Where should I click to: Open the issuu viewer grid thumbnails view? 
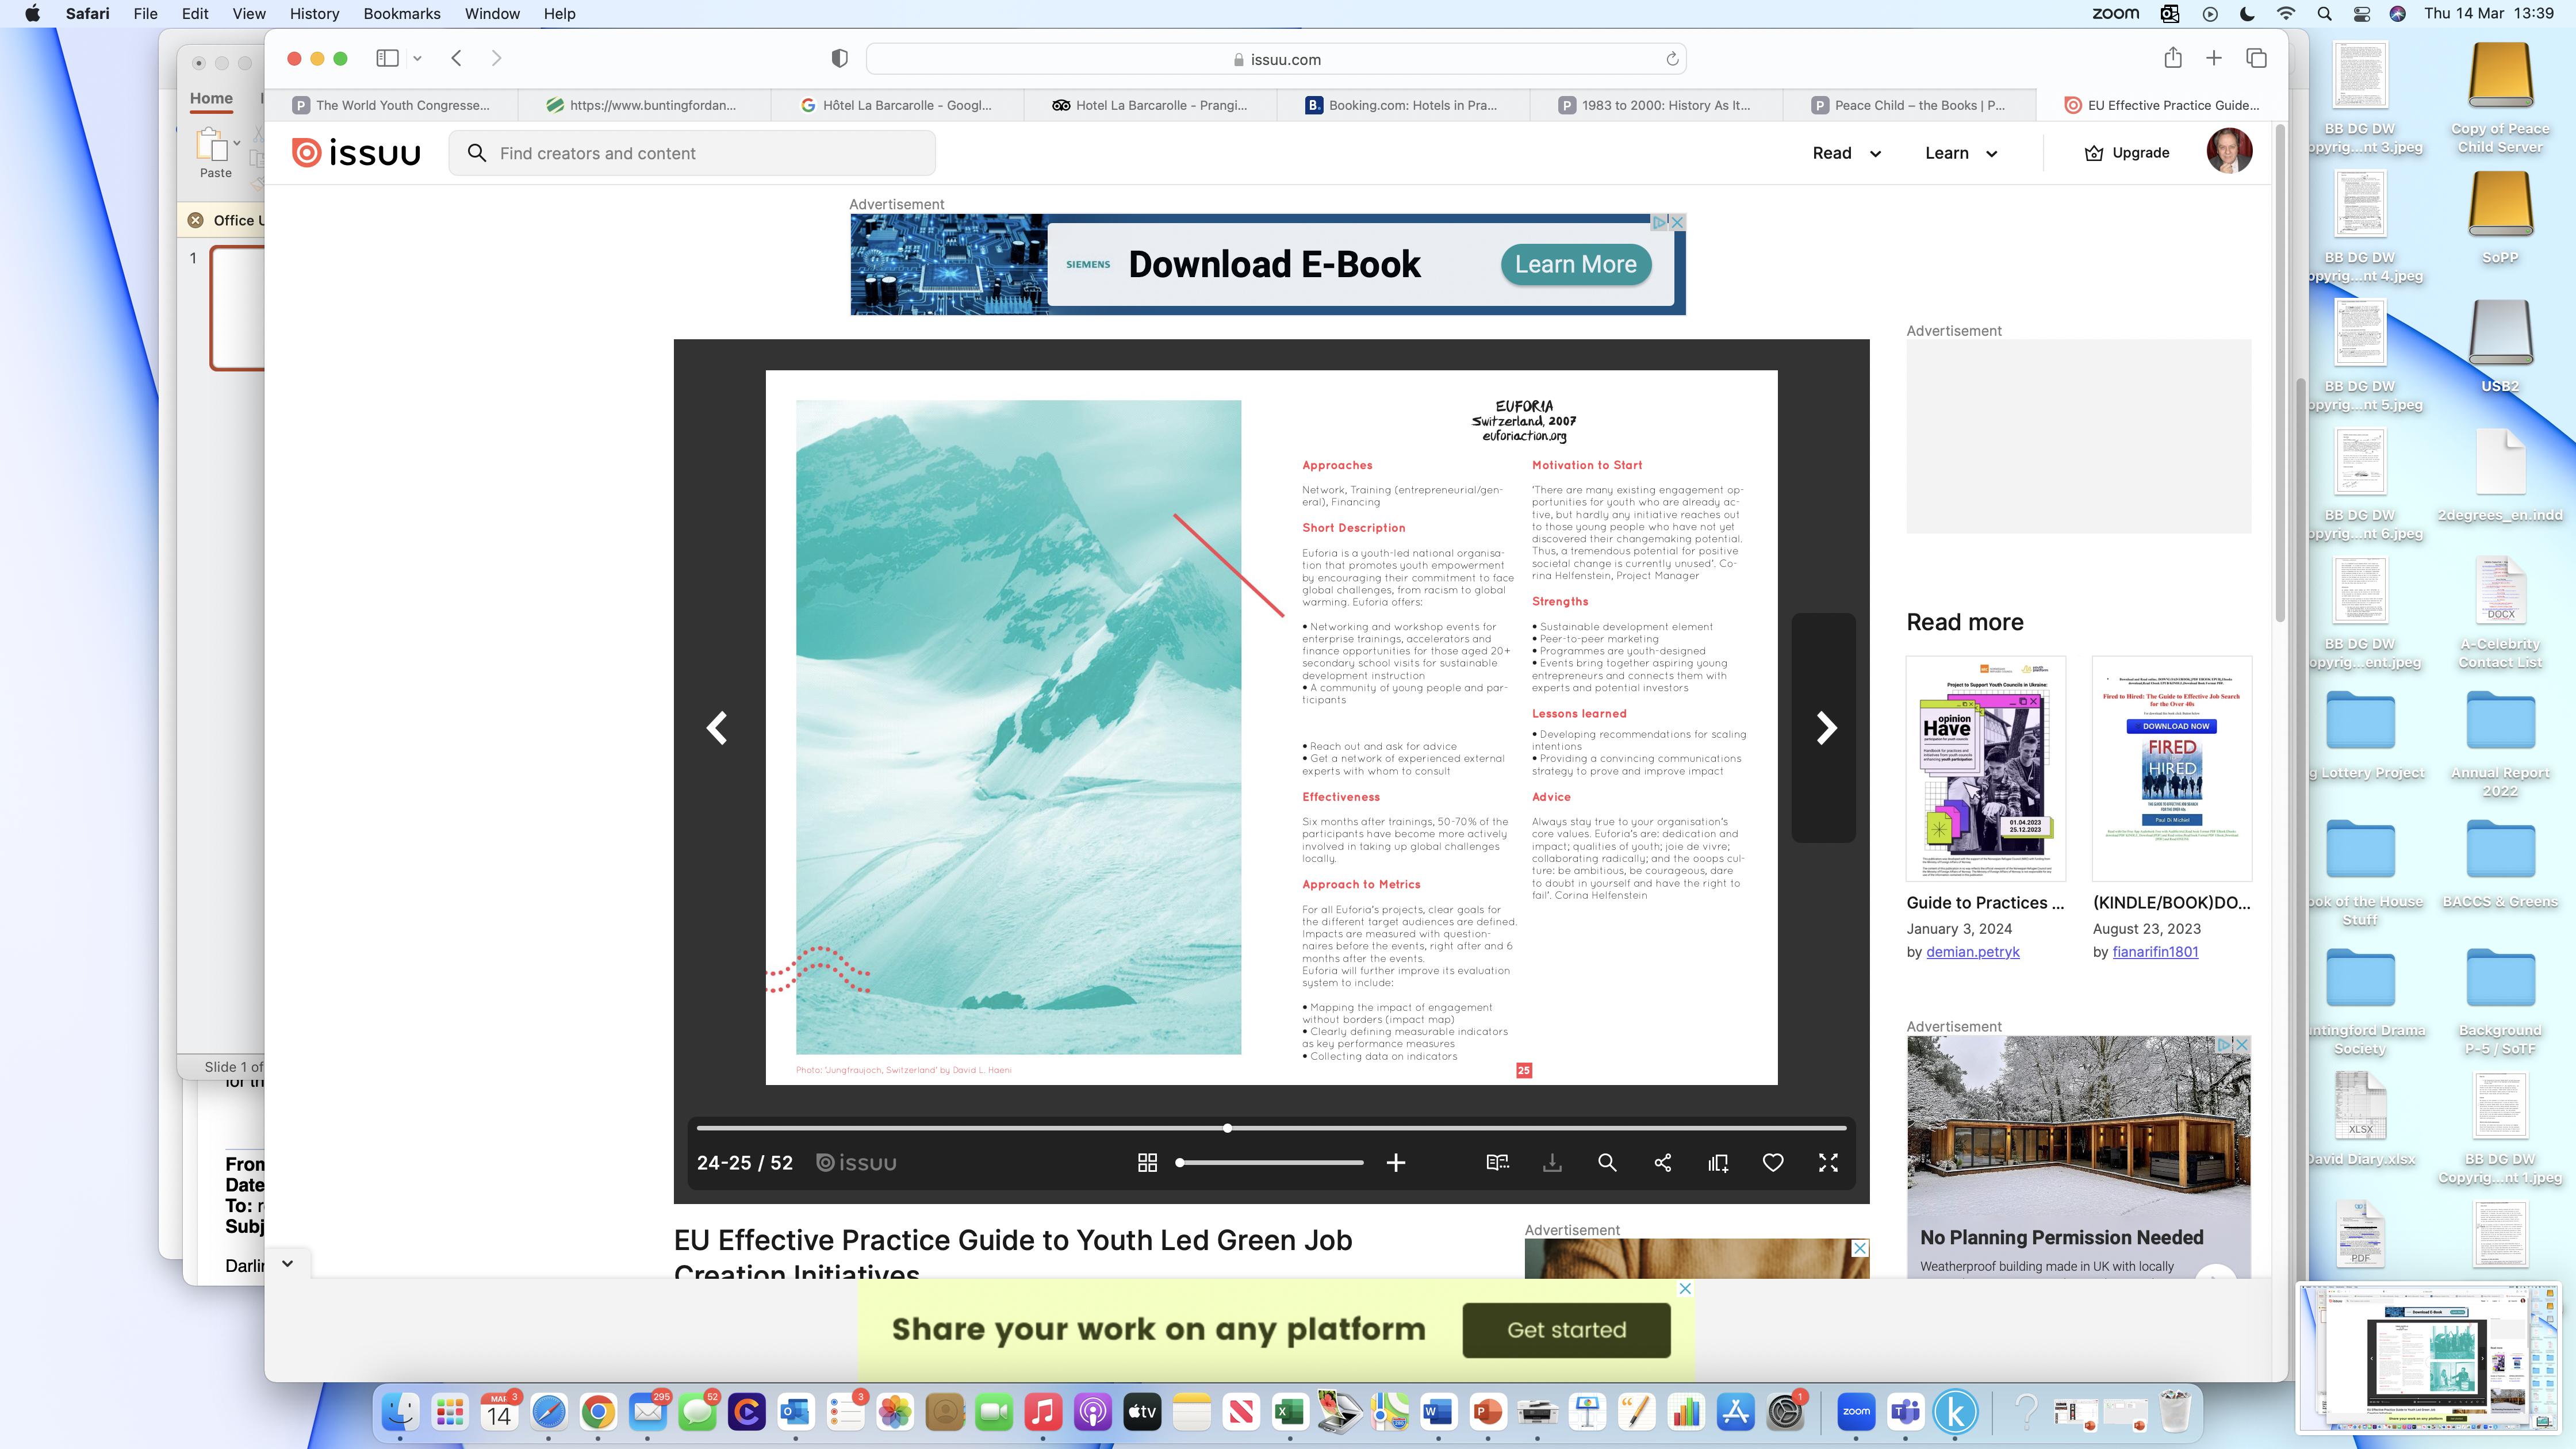pyautogui.click(x=1147, y=1162)
